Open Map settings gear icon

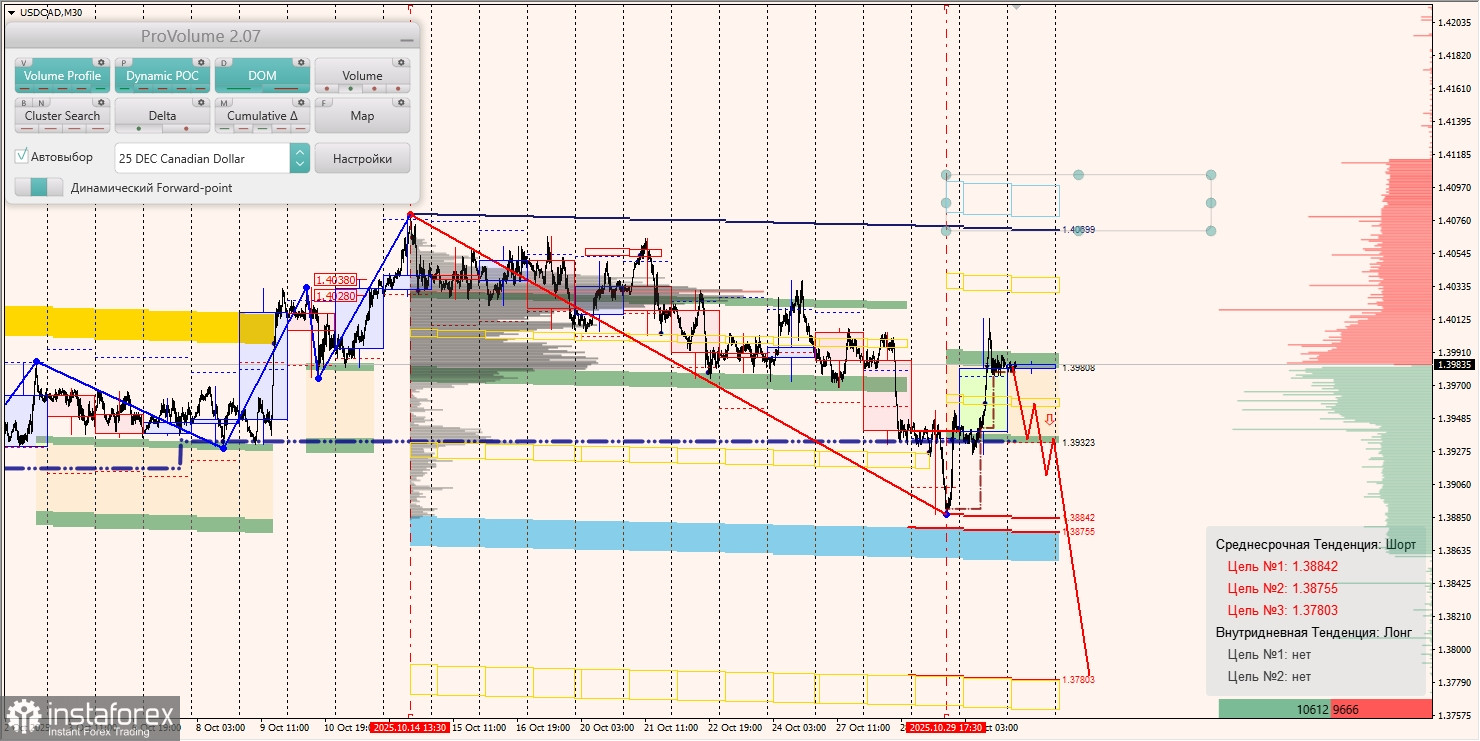pos(401,102)
